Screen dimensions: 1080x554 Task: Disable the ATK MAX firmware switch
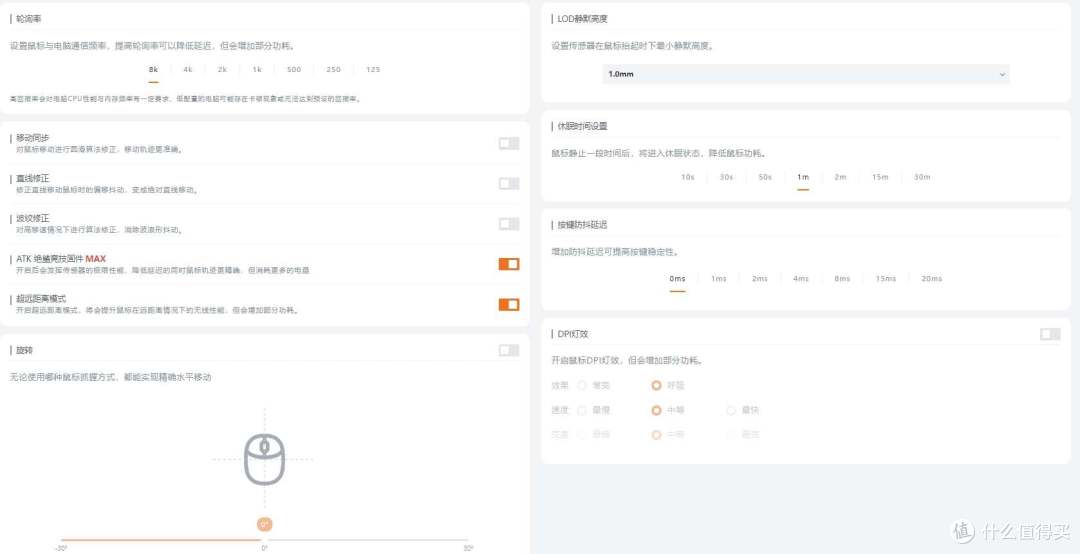509,264
